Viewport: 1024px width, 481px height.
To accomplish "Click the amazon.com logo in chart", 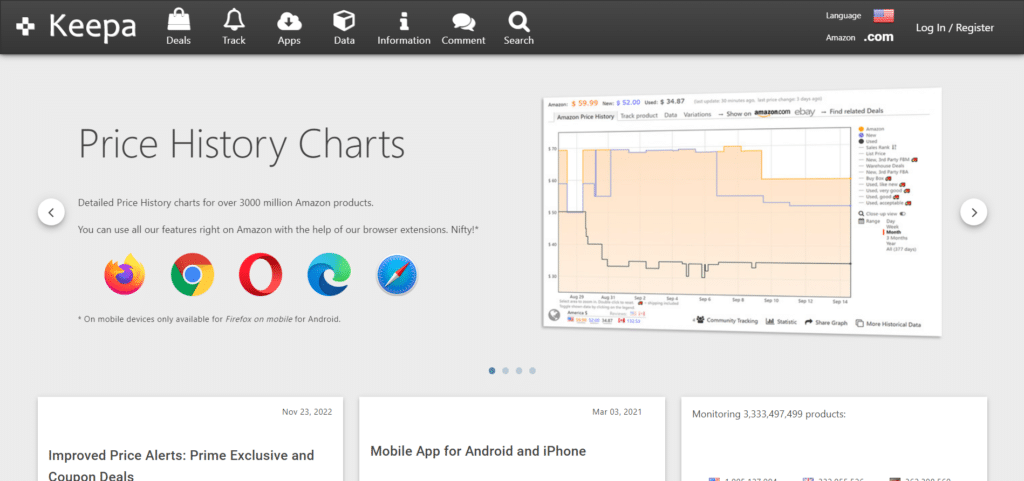I will pos(772,113).
